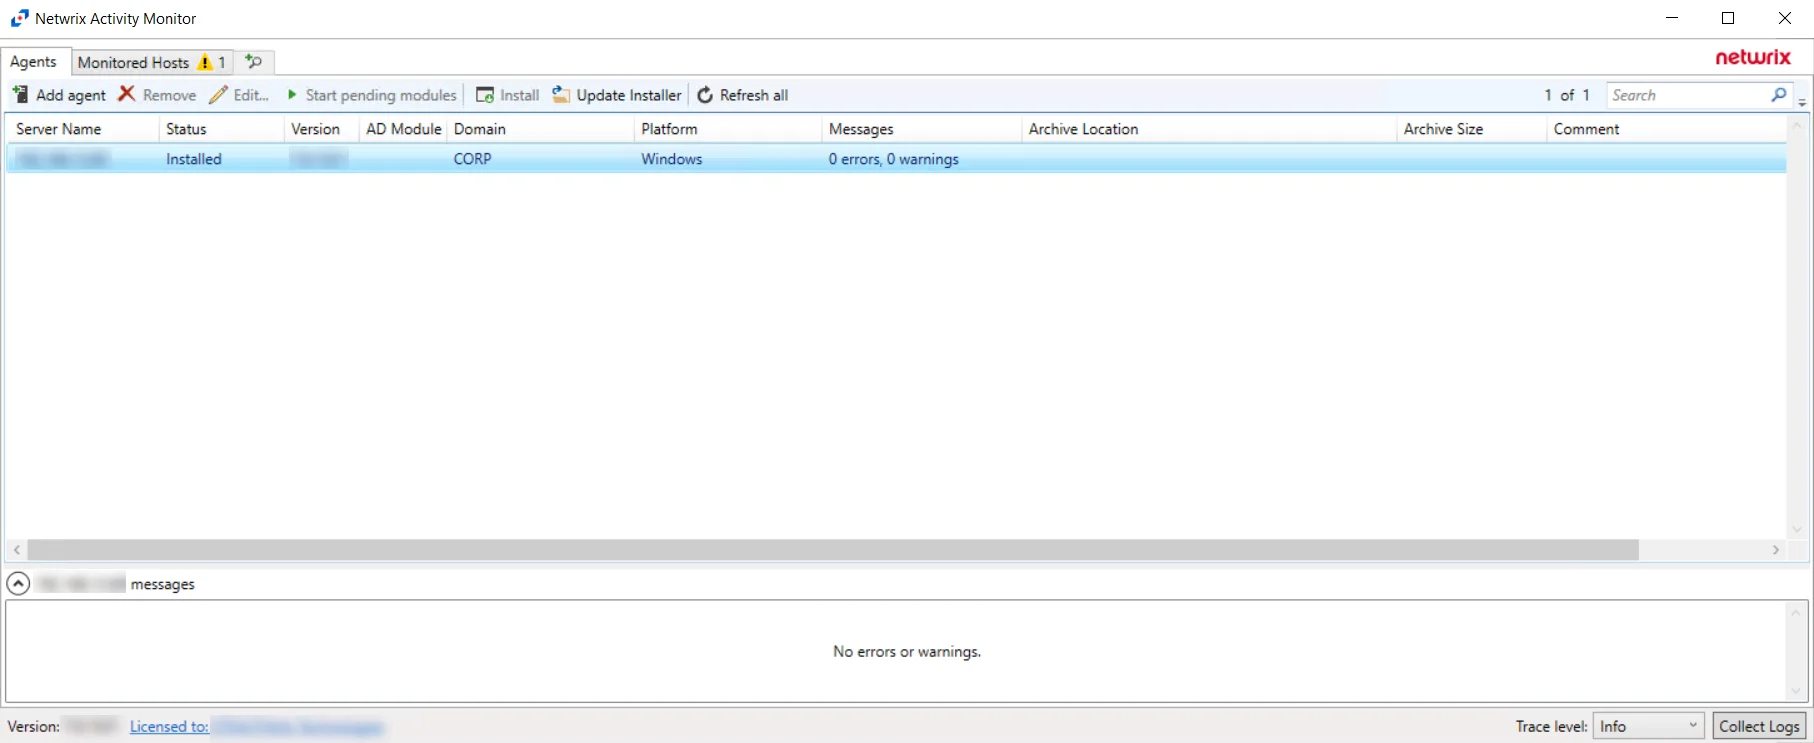
Task: Open Edit for the selected agent
Action: click(x=239, y=95)
